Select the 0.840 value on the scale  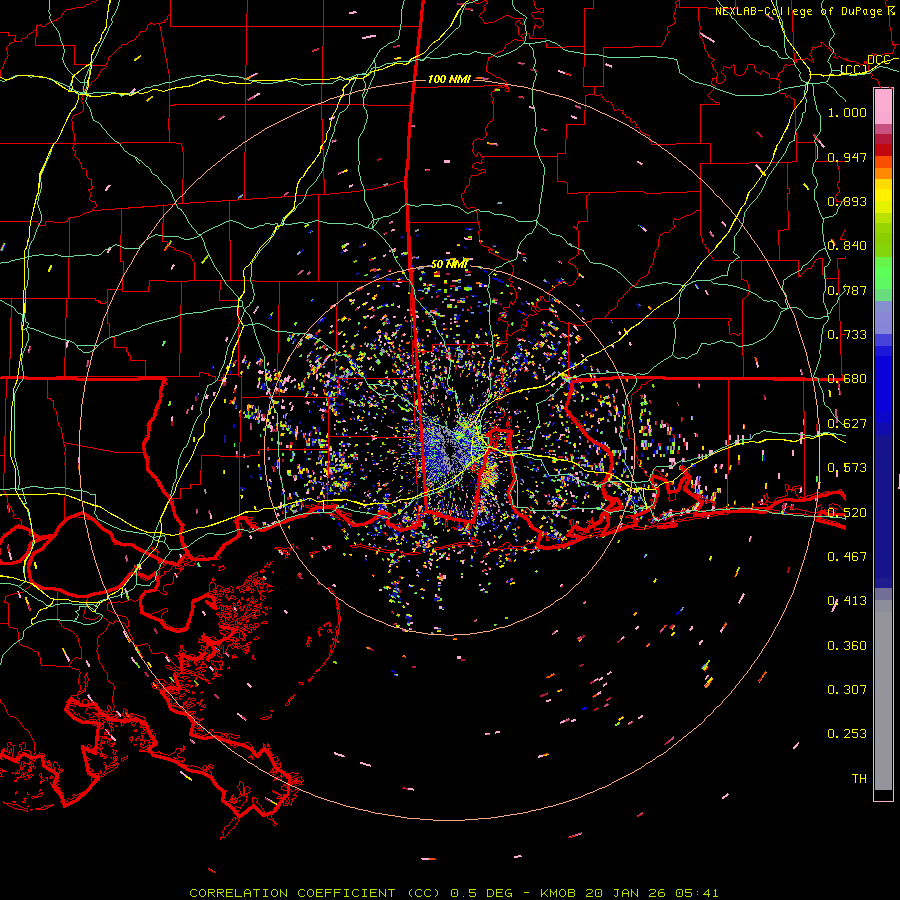pos(847,246)
